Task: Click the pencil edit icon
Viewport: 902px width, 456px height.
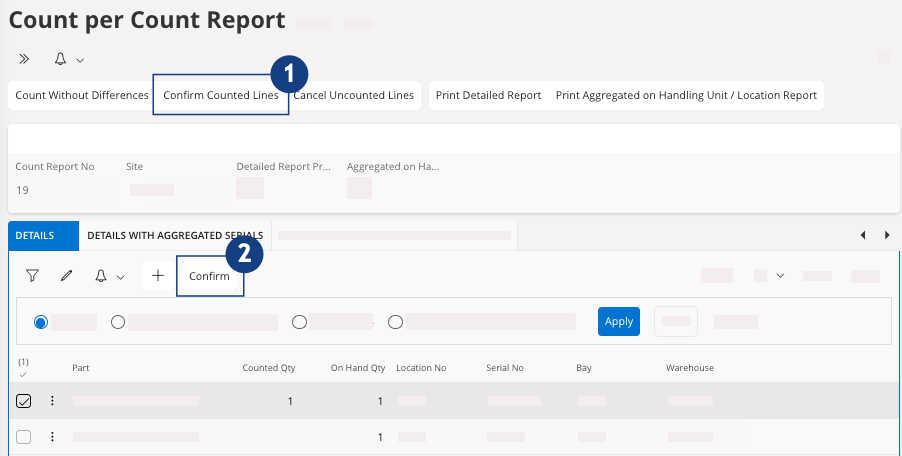Action: (x=67, y=276)
